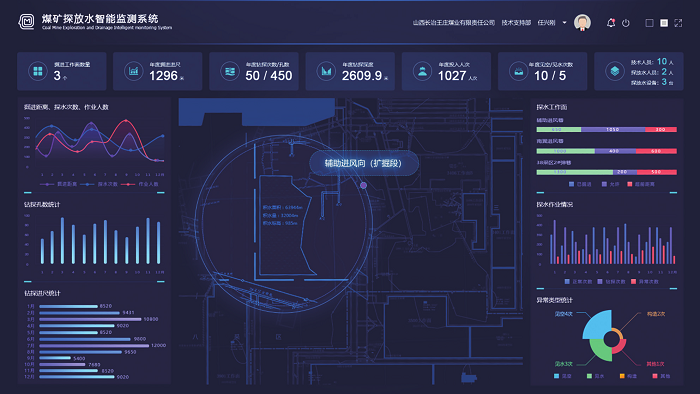Viewport: 700px width, 394px height.
Task: Click the purple marker dot on map
Action: tap(363, 185)
